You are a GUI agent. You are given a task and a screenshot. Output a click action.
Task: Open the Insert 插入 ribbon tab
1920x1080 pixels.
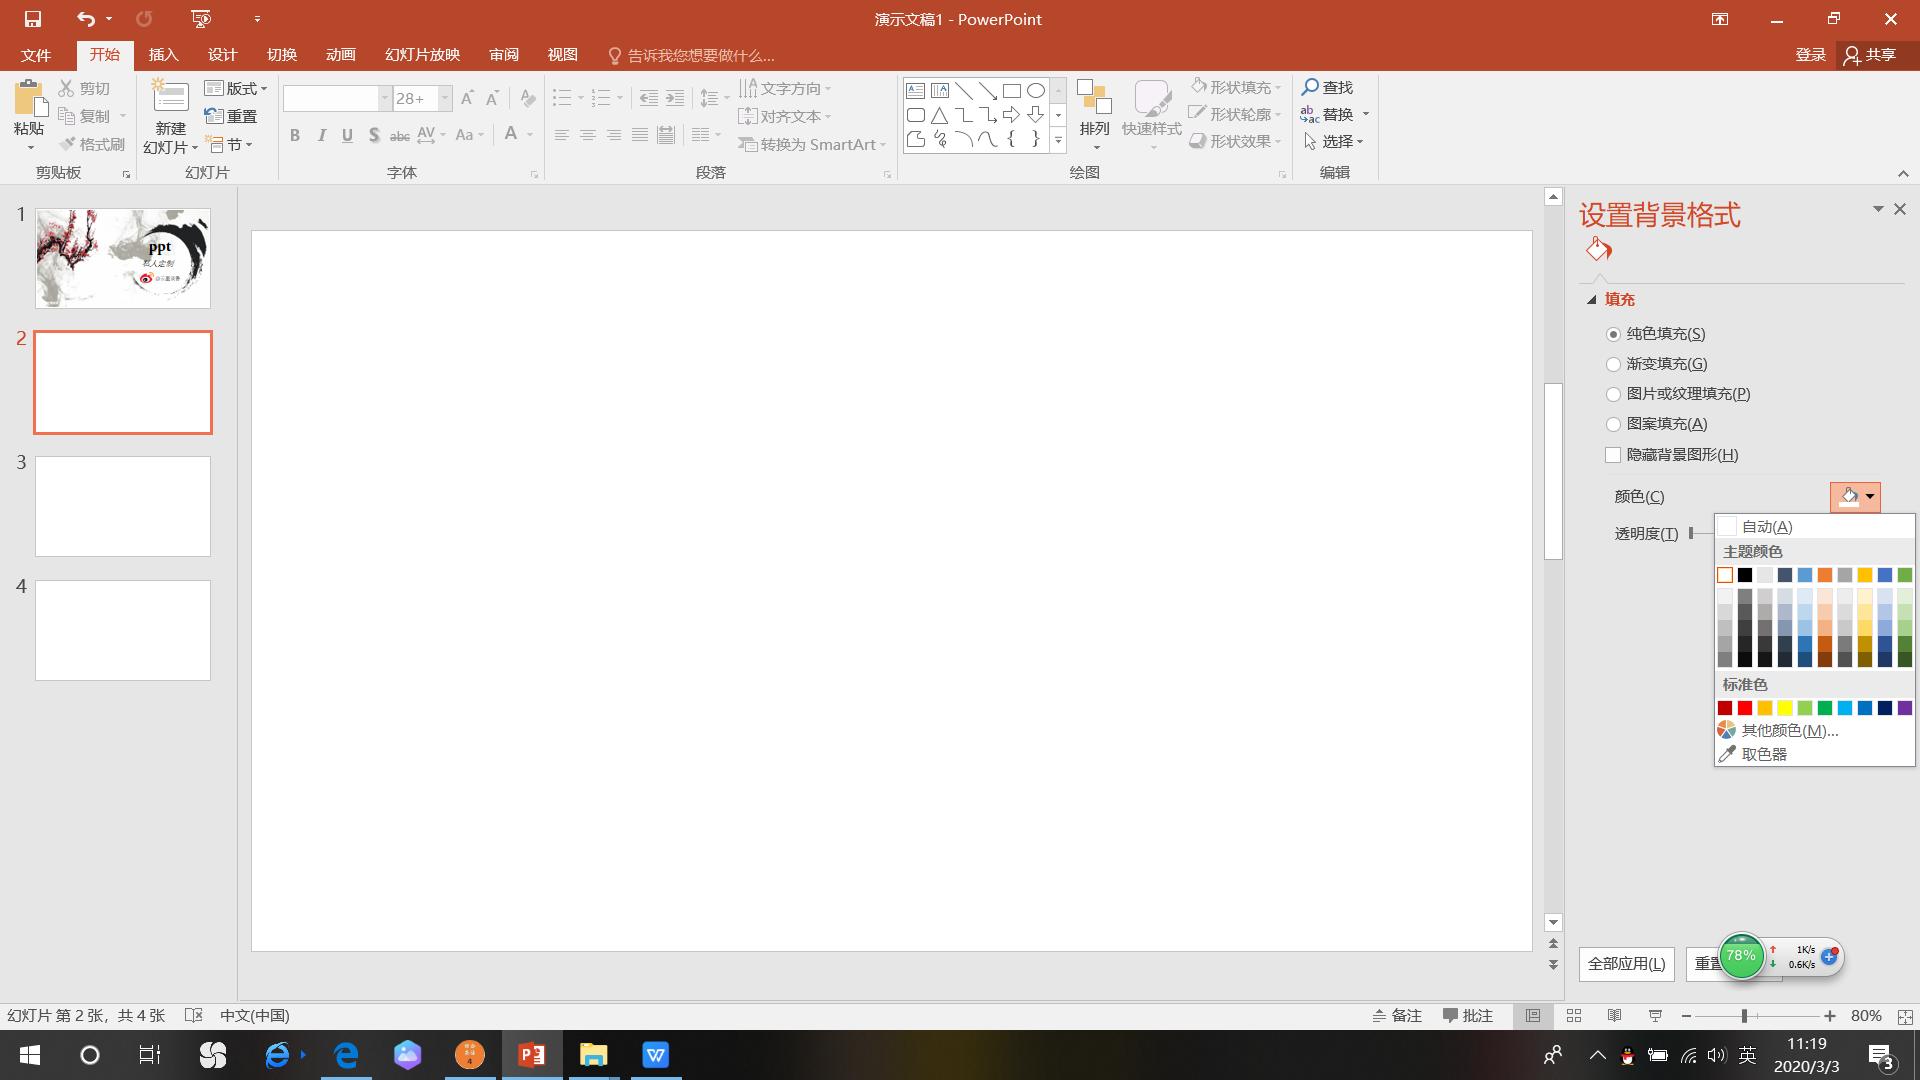pyautogui.click(x=163, y=55)
